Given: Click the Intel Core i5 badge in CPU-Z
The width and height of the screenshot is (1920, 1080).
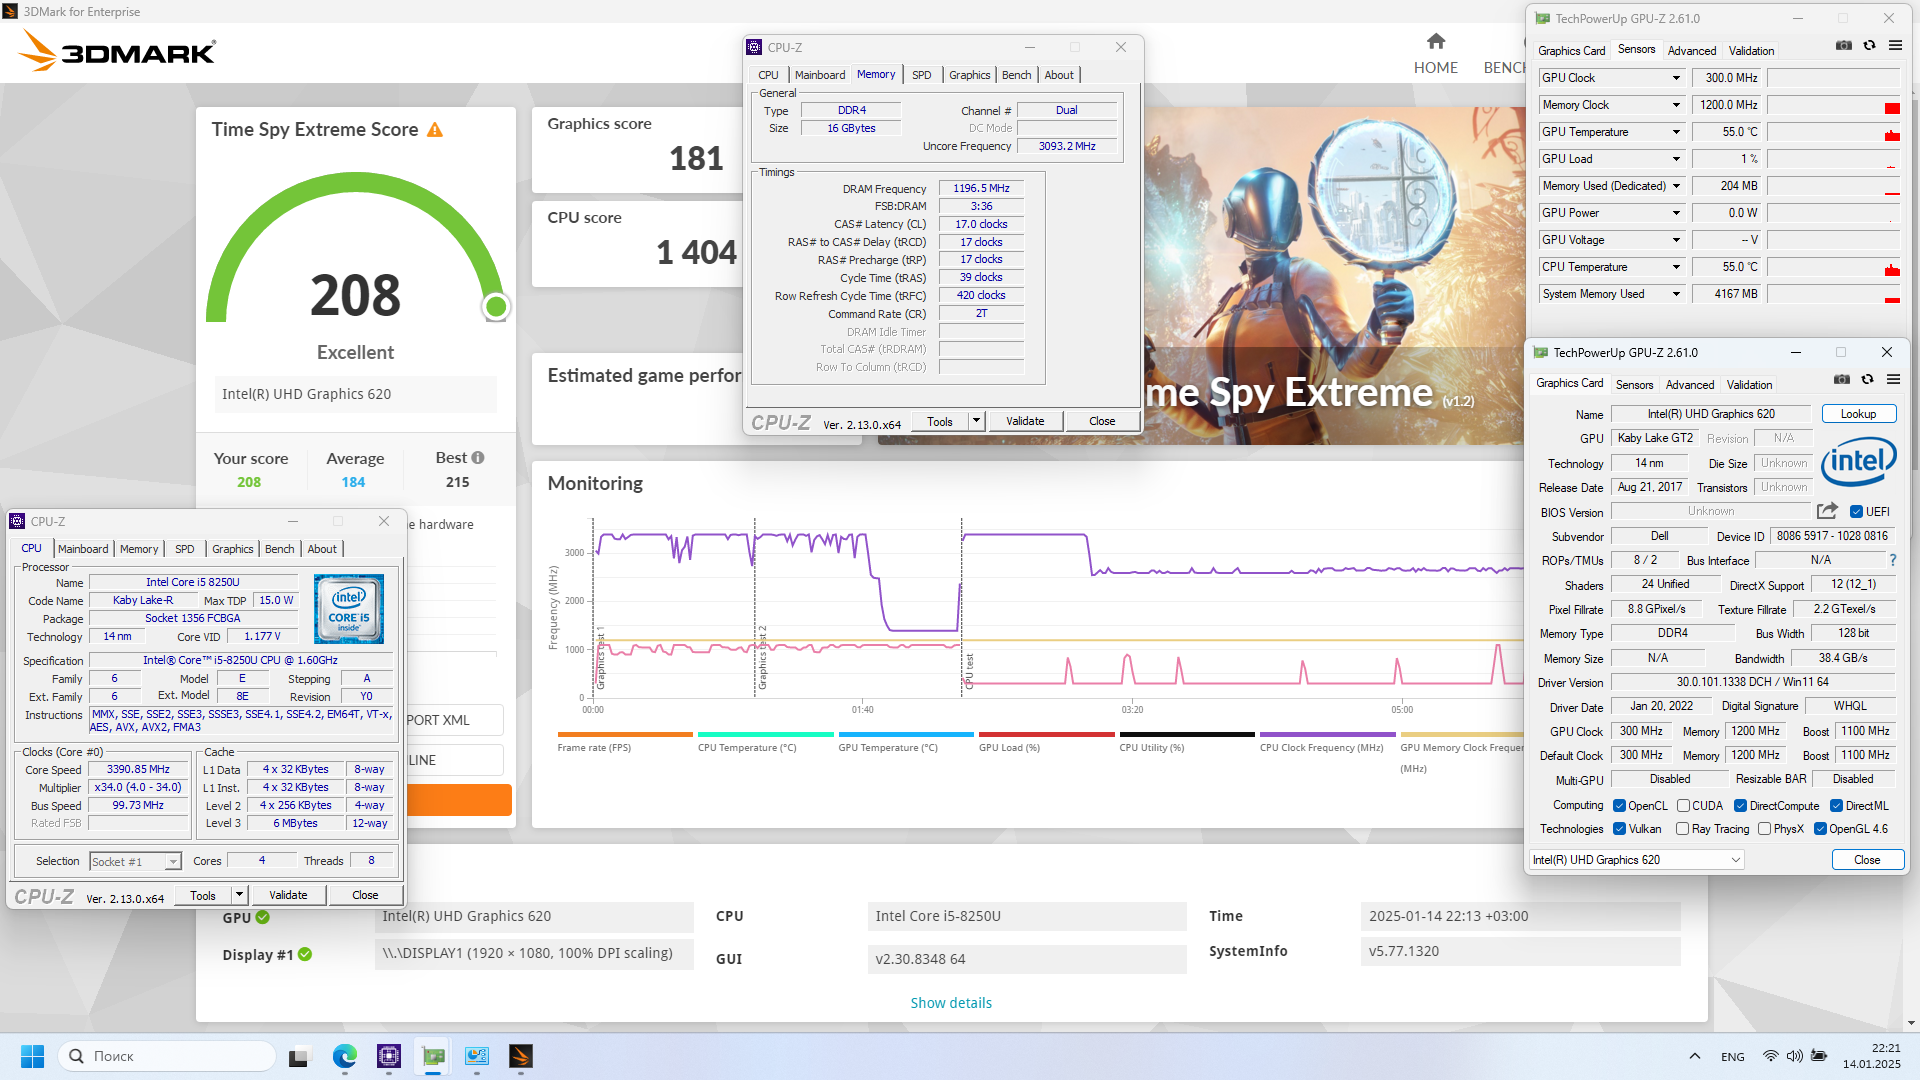Looking at the screenshot, I should [x=348, y=609].
